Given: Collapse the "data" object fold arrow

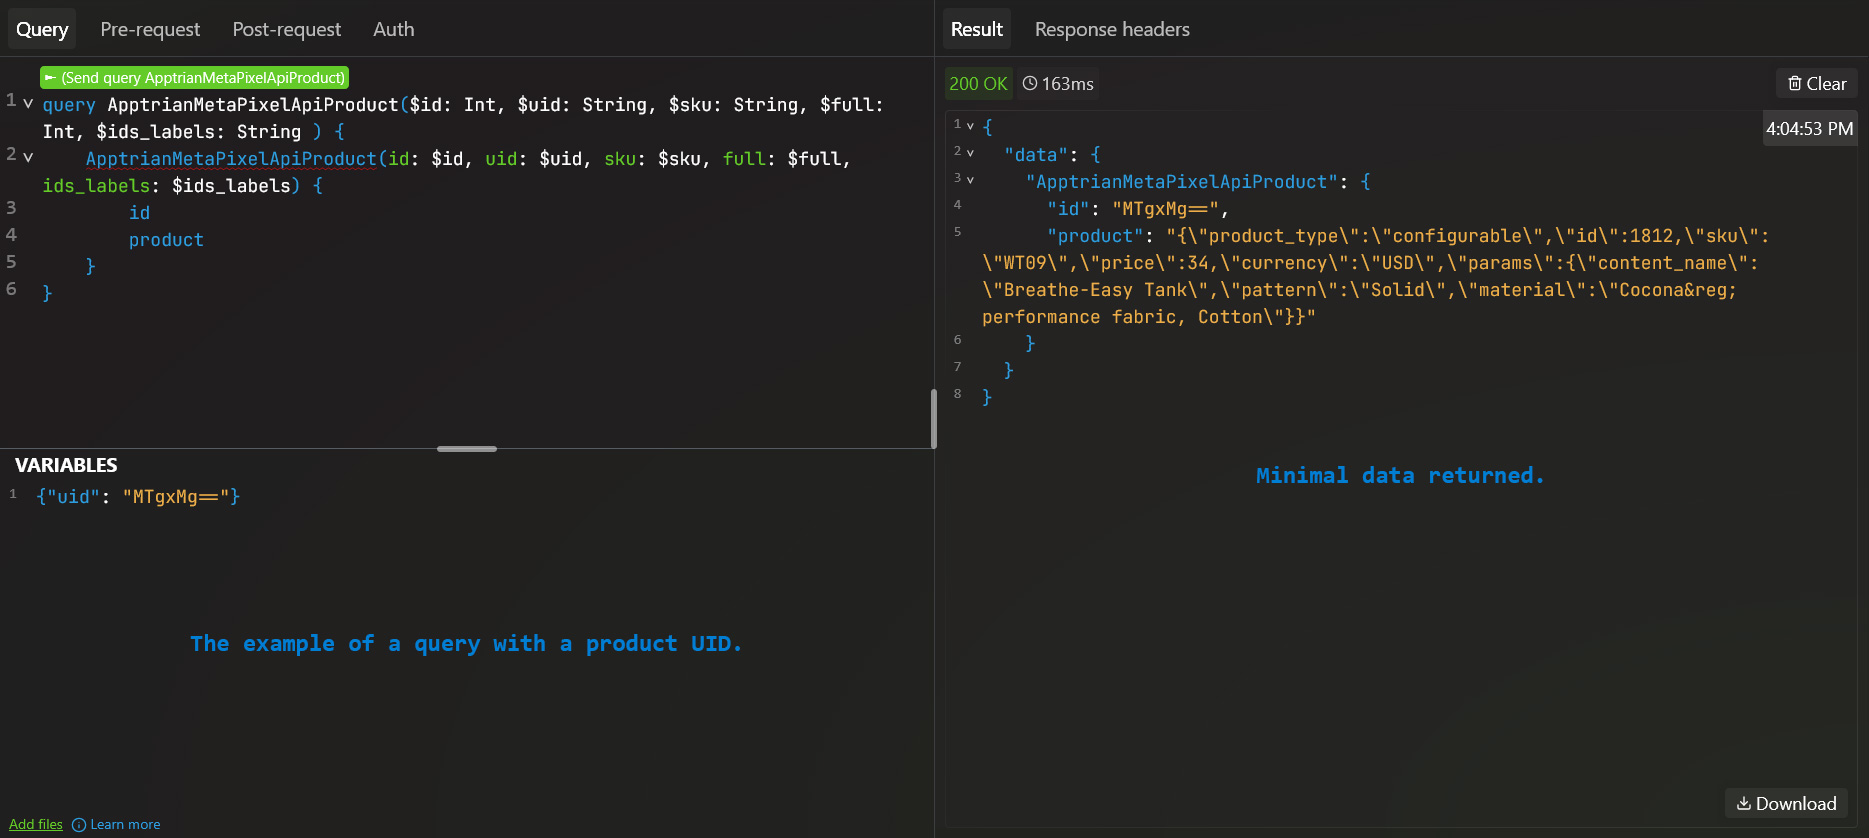Looking at the screenshot, I should tap(970, 153).
